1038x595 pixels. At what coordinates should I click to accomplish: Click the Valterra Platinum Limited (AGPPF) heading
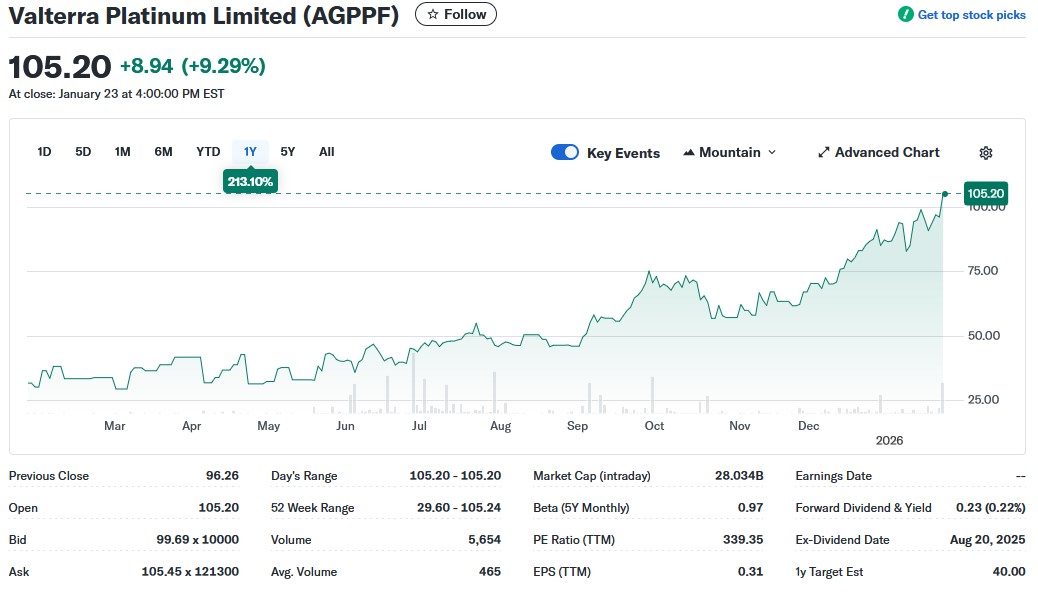coord(204,15)
